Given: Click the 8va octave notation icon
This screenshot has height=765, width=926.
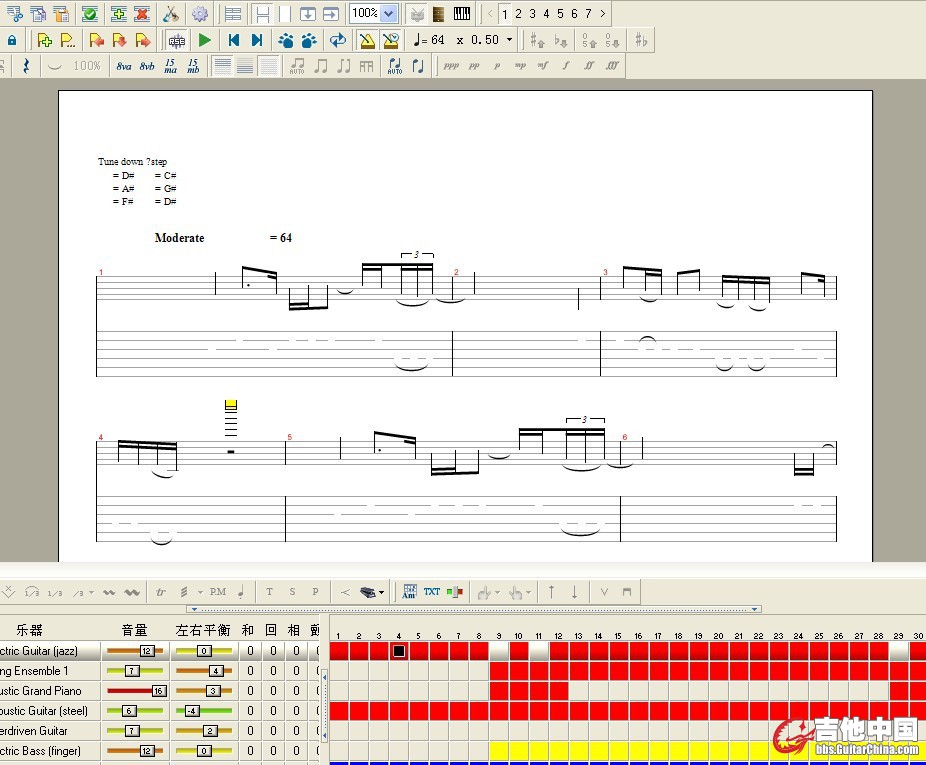Looking at the screenshot, I should click(x=124, y=66).
